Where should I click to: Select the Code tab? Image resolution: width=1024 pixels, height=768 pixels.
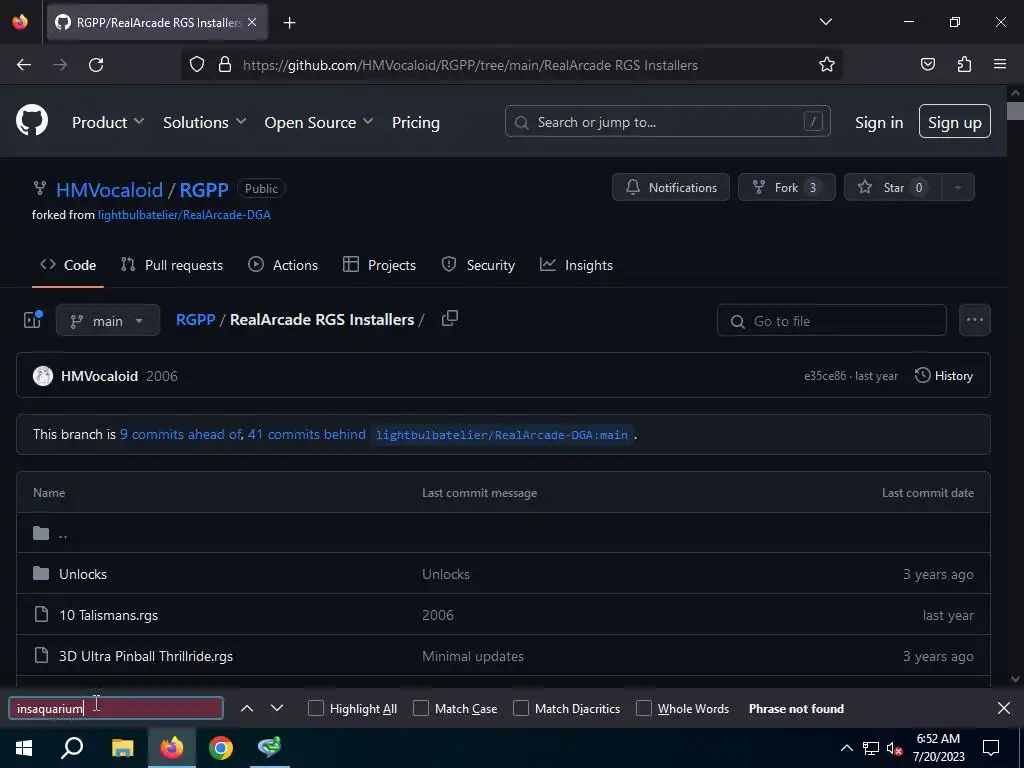click(68, 264)
